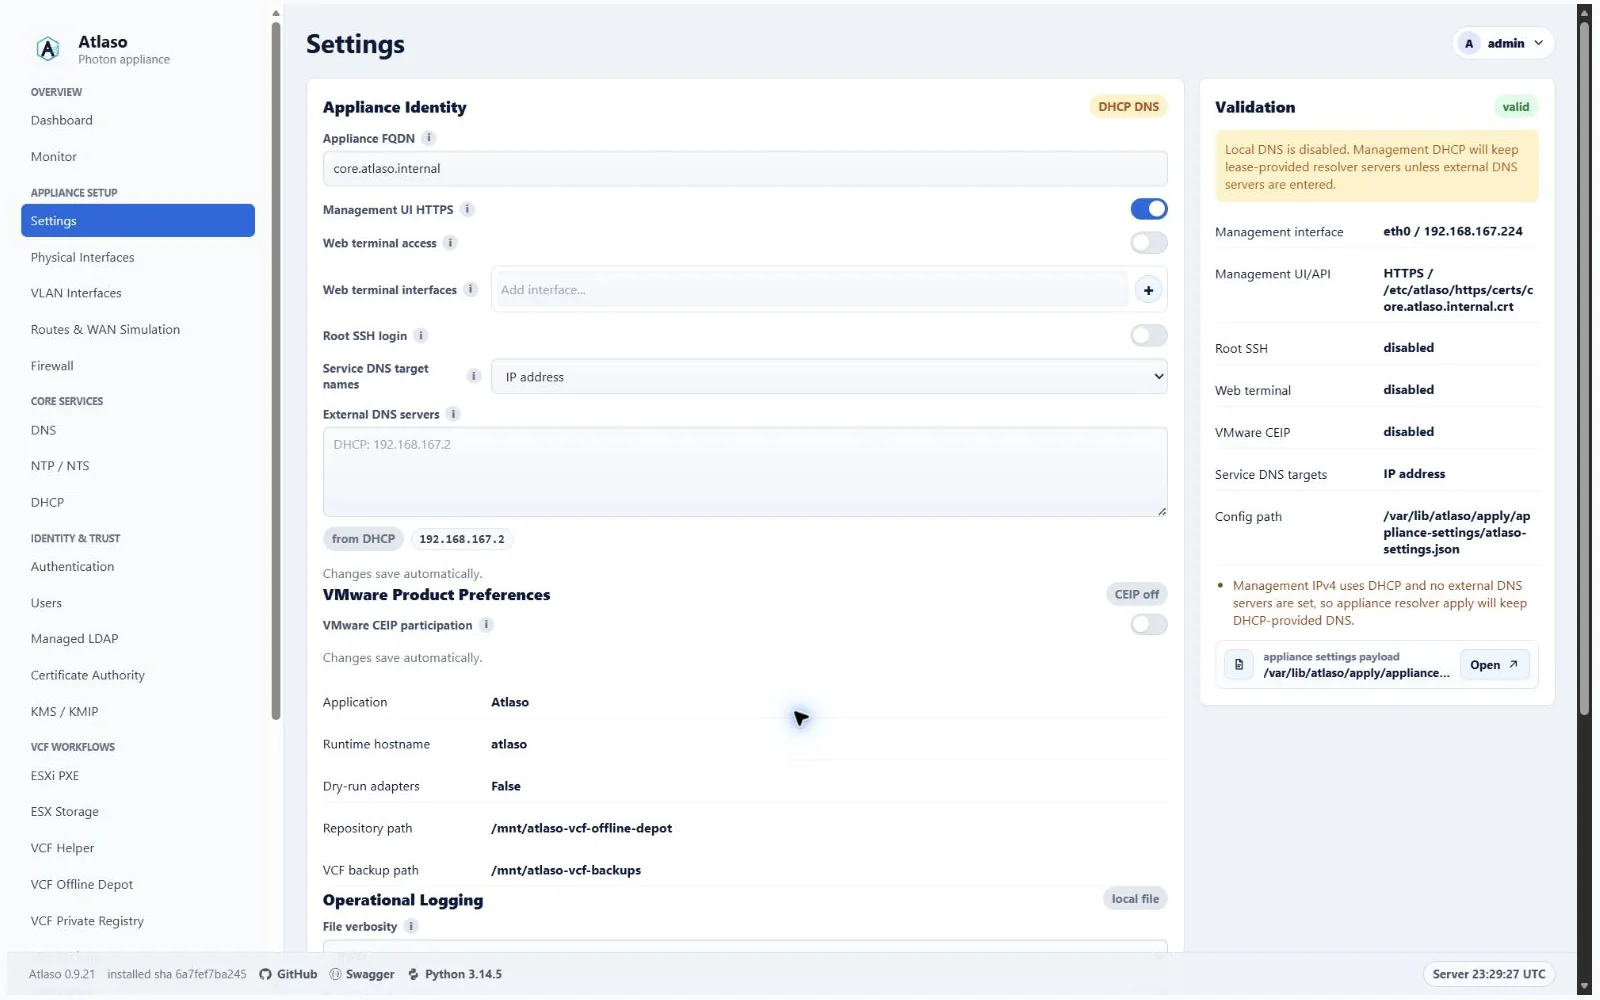
Task: Click the local file badge
Action: (1135, 899)
